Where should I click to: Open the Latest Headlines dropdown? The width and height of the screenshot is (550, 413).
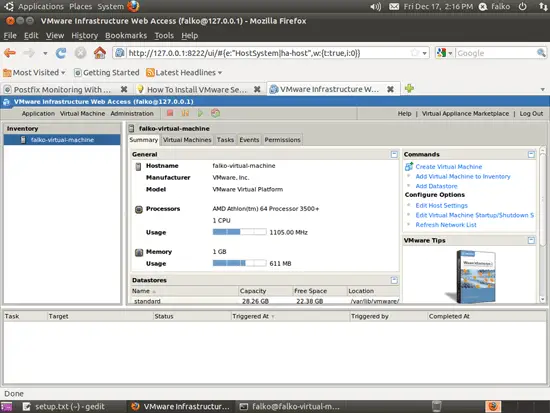point(185,73)
